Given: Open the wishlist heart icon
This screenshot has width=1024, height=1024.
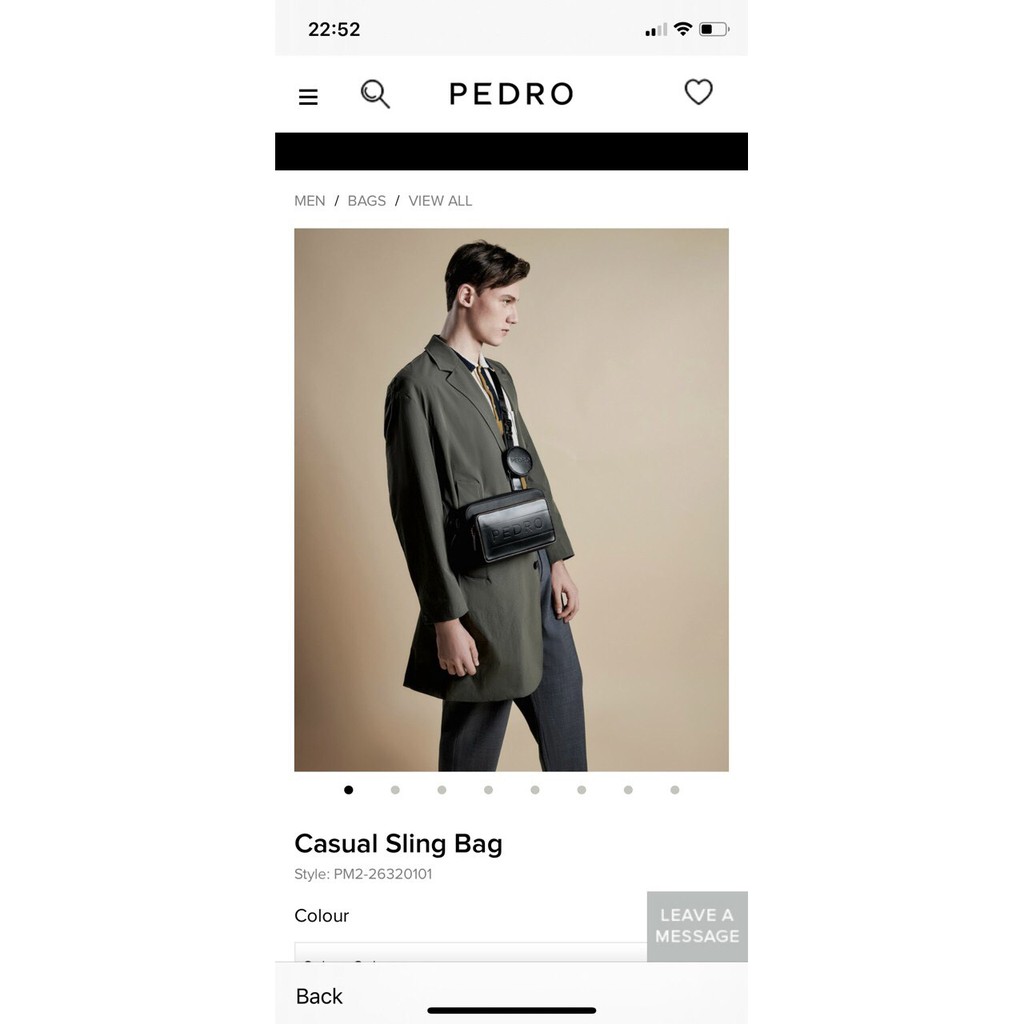Looking at the screenshot, I should tap(698, 92).
